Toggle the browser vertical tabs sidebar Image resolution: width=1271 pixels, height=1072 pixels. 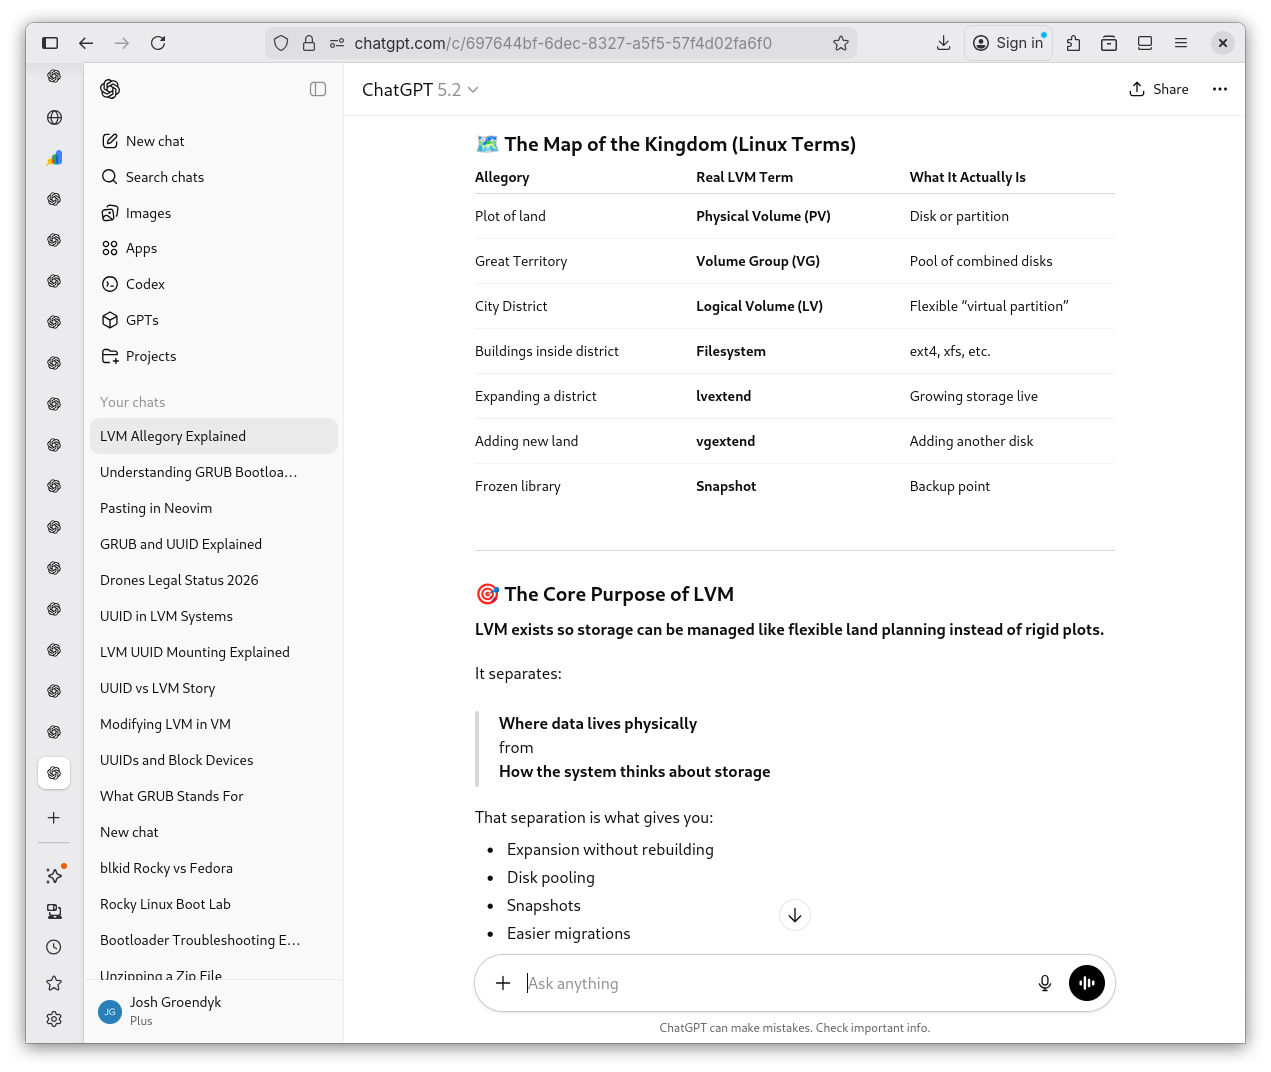50,43
